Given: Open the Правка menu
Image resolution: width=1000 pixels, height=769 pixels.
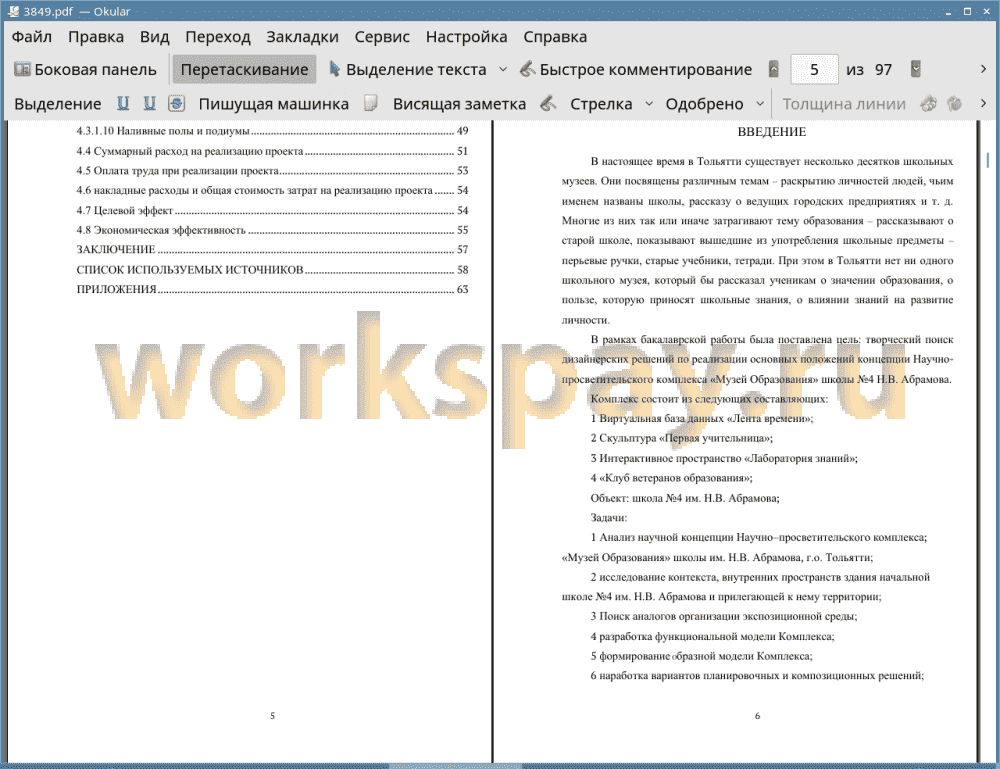Looking at the screenshot, I should [96, 37].
